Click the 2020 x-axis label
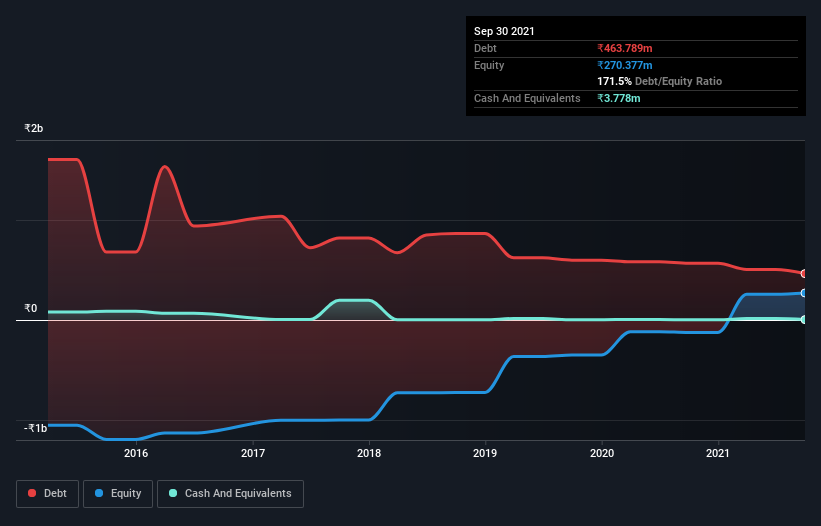 pyautogui.click(x=602, y=453)
